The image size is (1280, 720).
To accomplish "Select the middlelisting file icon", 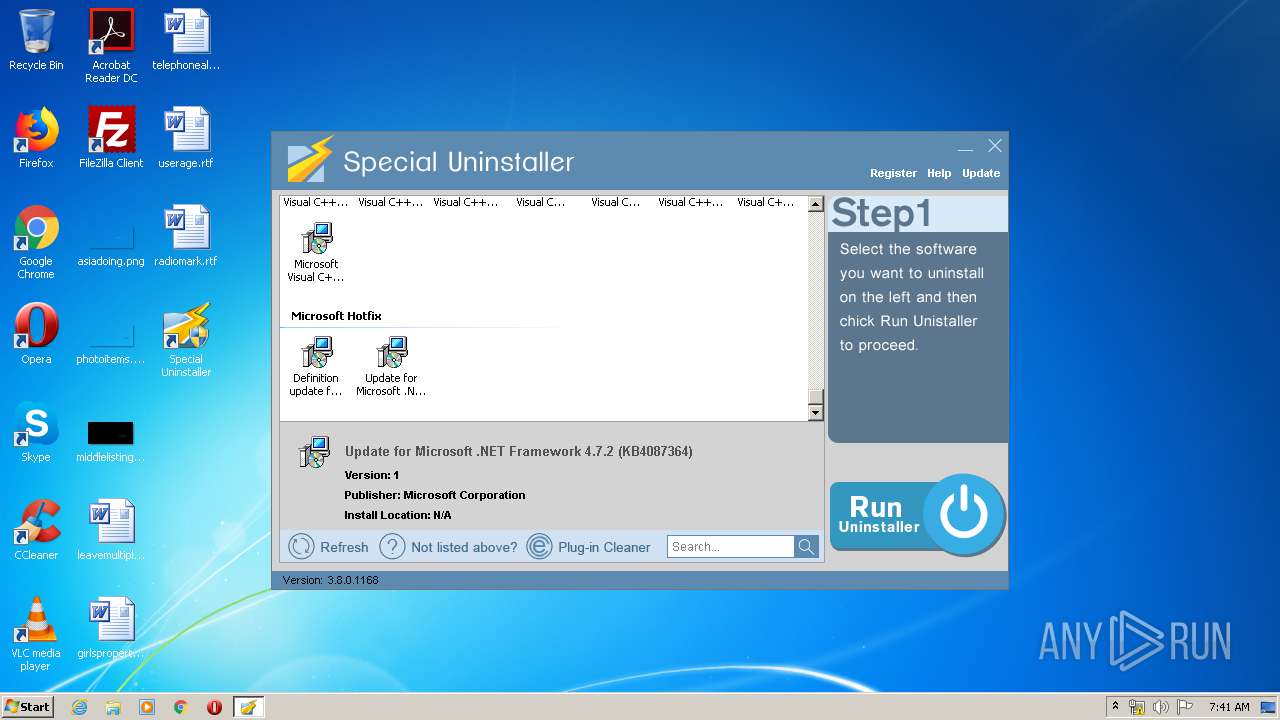I will coord(111,442).
